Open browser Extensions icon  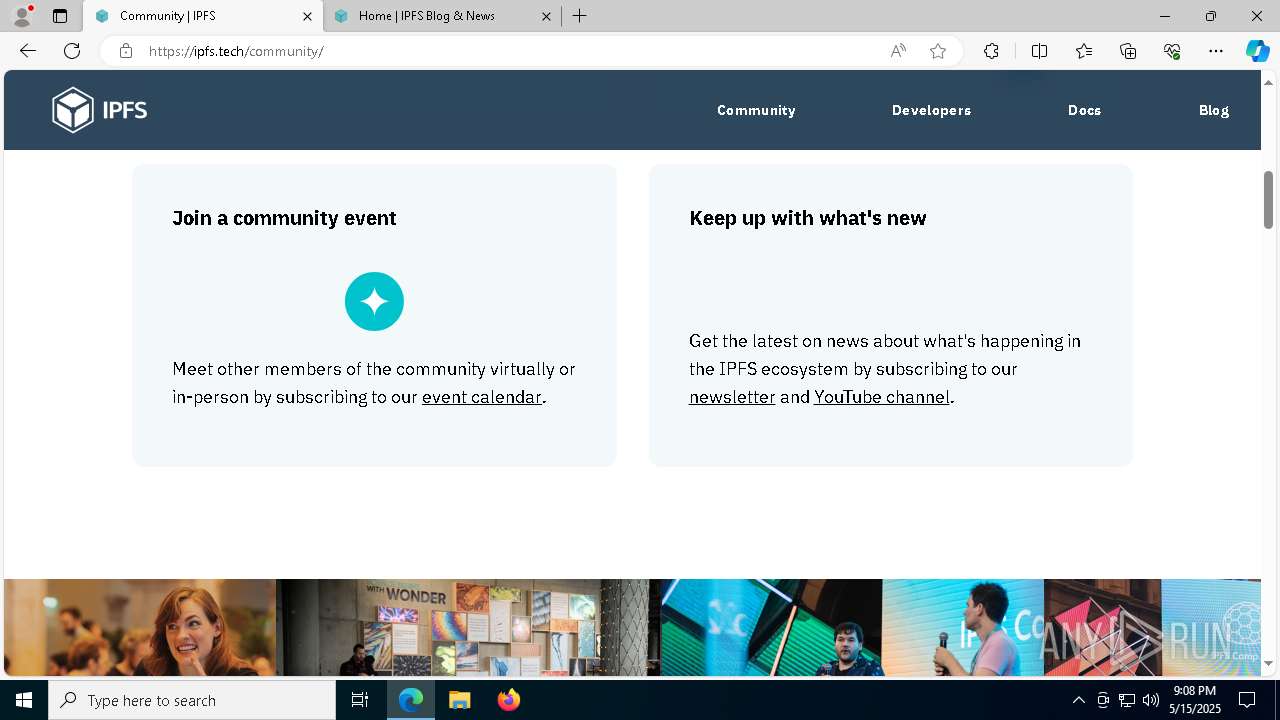(x=991, y=51)
